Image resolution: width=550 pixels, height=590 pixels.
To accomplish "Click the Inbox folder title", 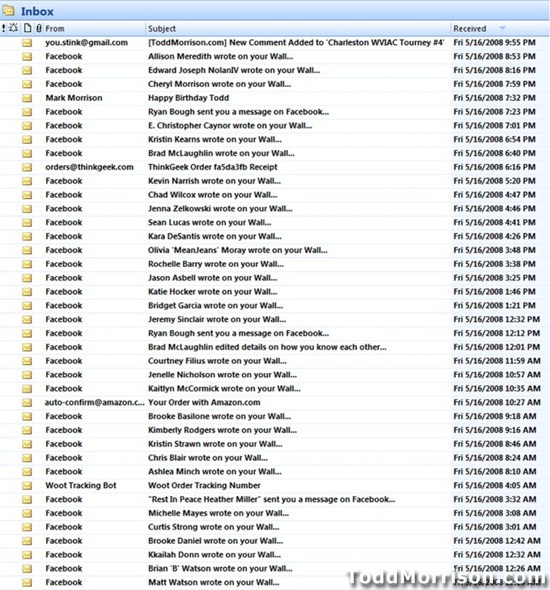I will 37,11.
